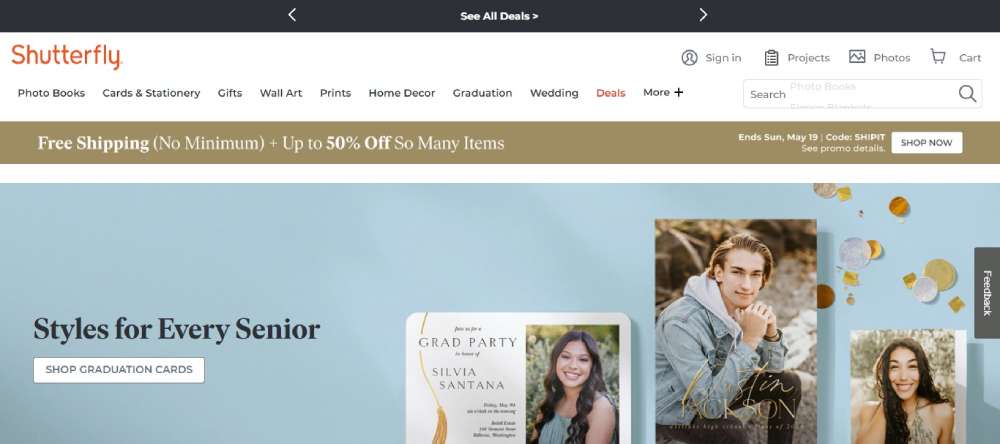The height and width of the screenshot is (444, 1000).
Task: Open the shopping Cart icon
Action: tap(938, 56)
